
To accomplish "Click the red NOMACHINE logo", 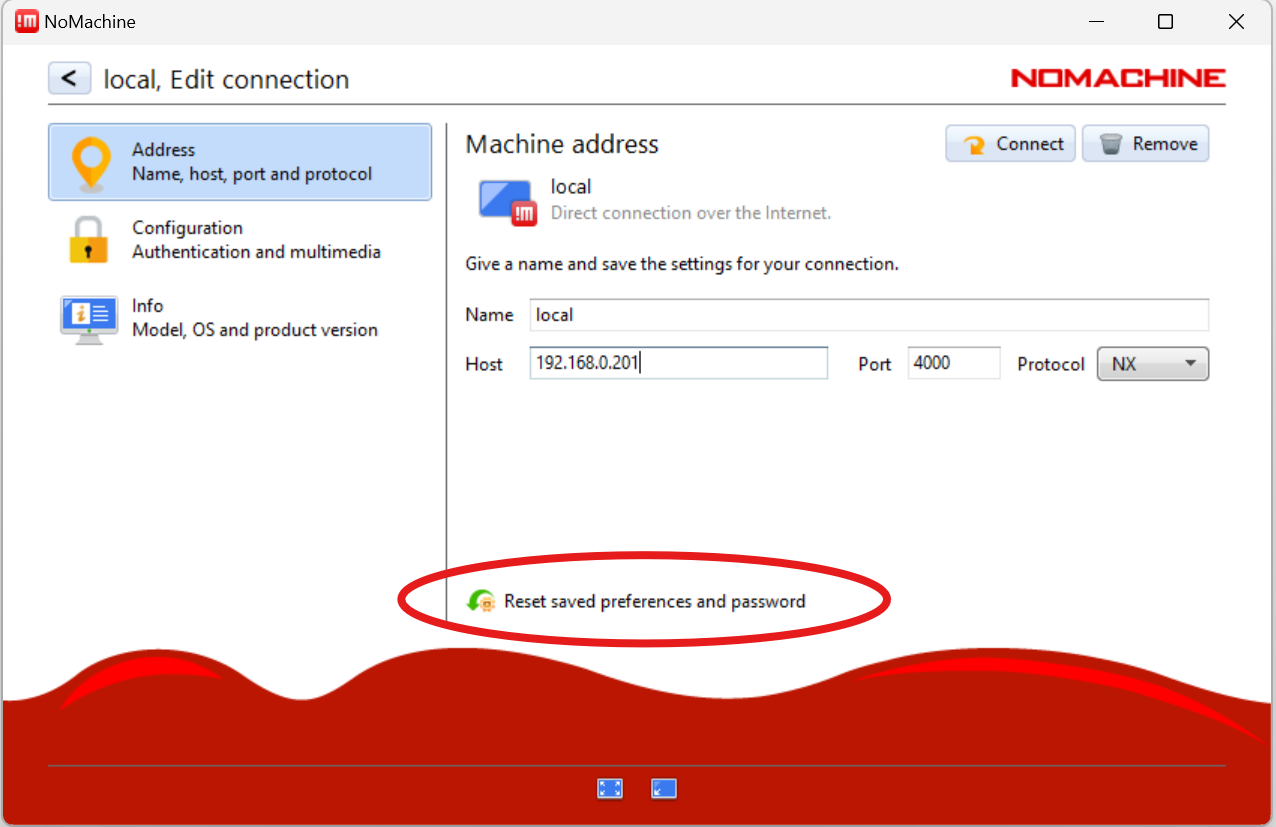I will click(1117, 78).
